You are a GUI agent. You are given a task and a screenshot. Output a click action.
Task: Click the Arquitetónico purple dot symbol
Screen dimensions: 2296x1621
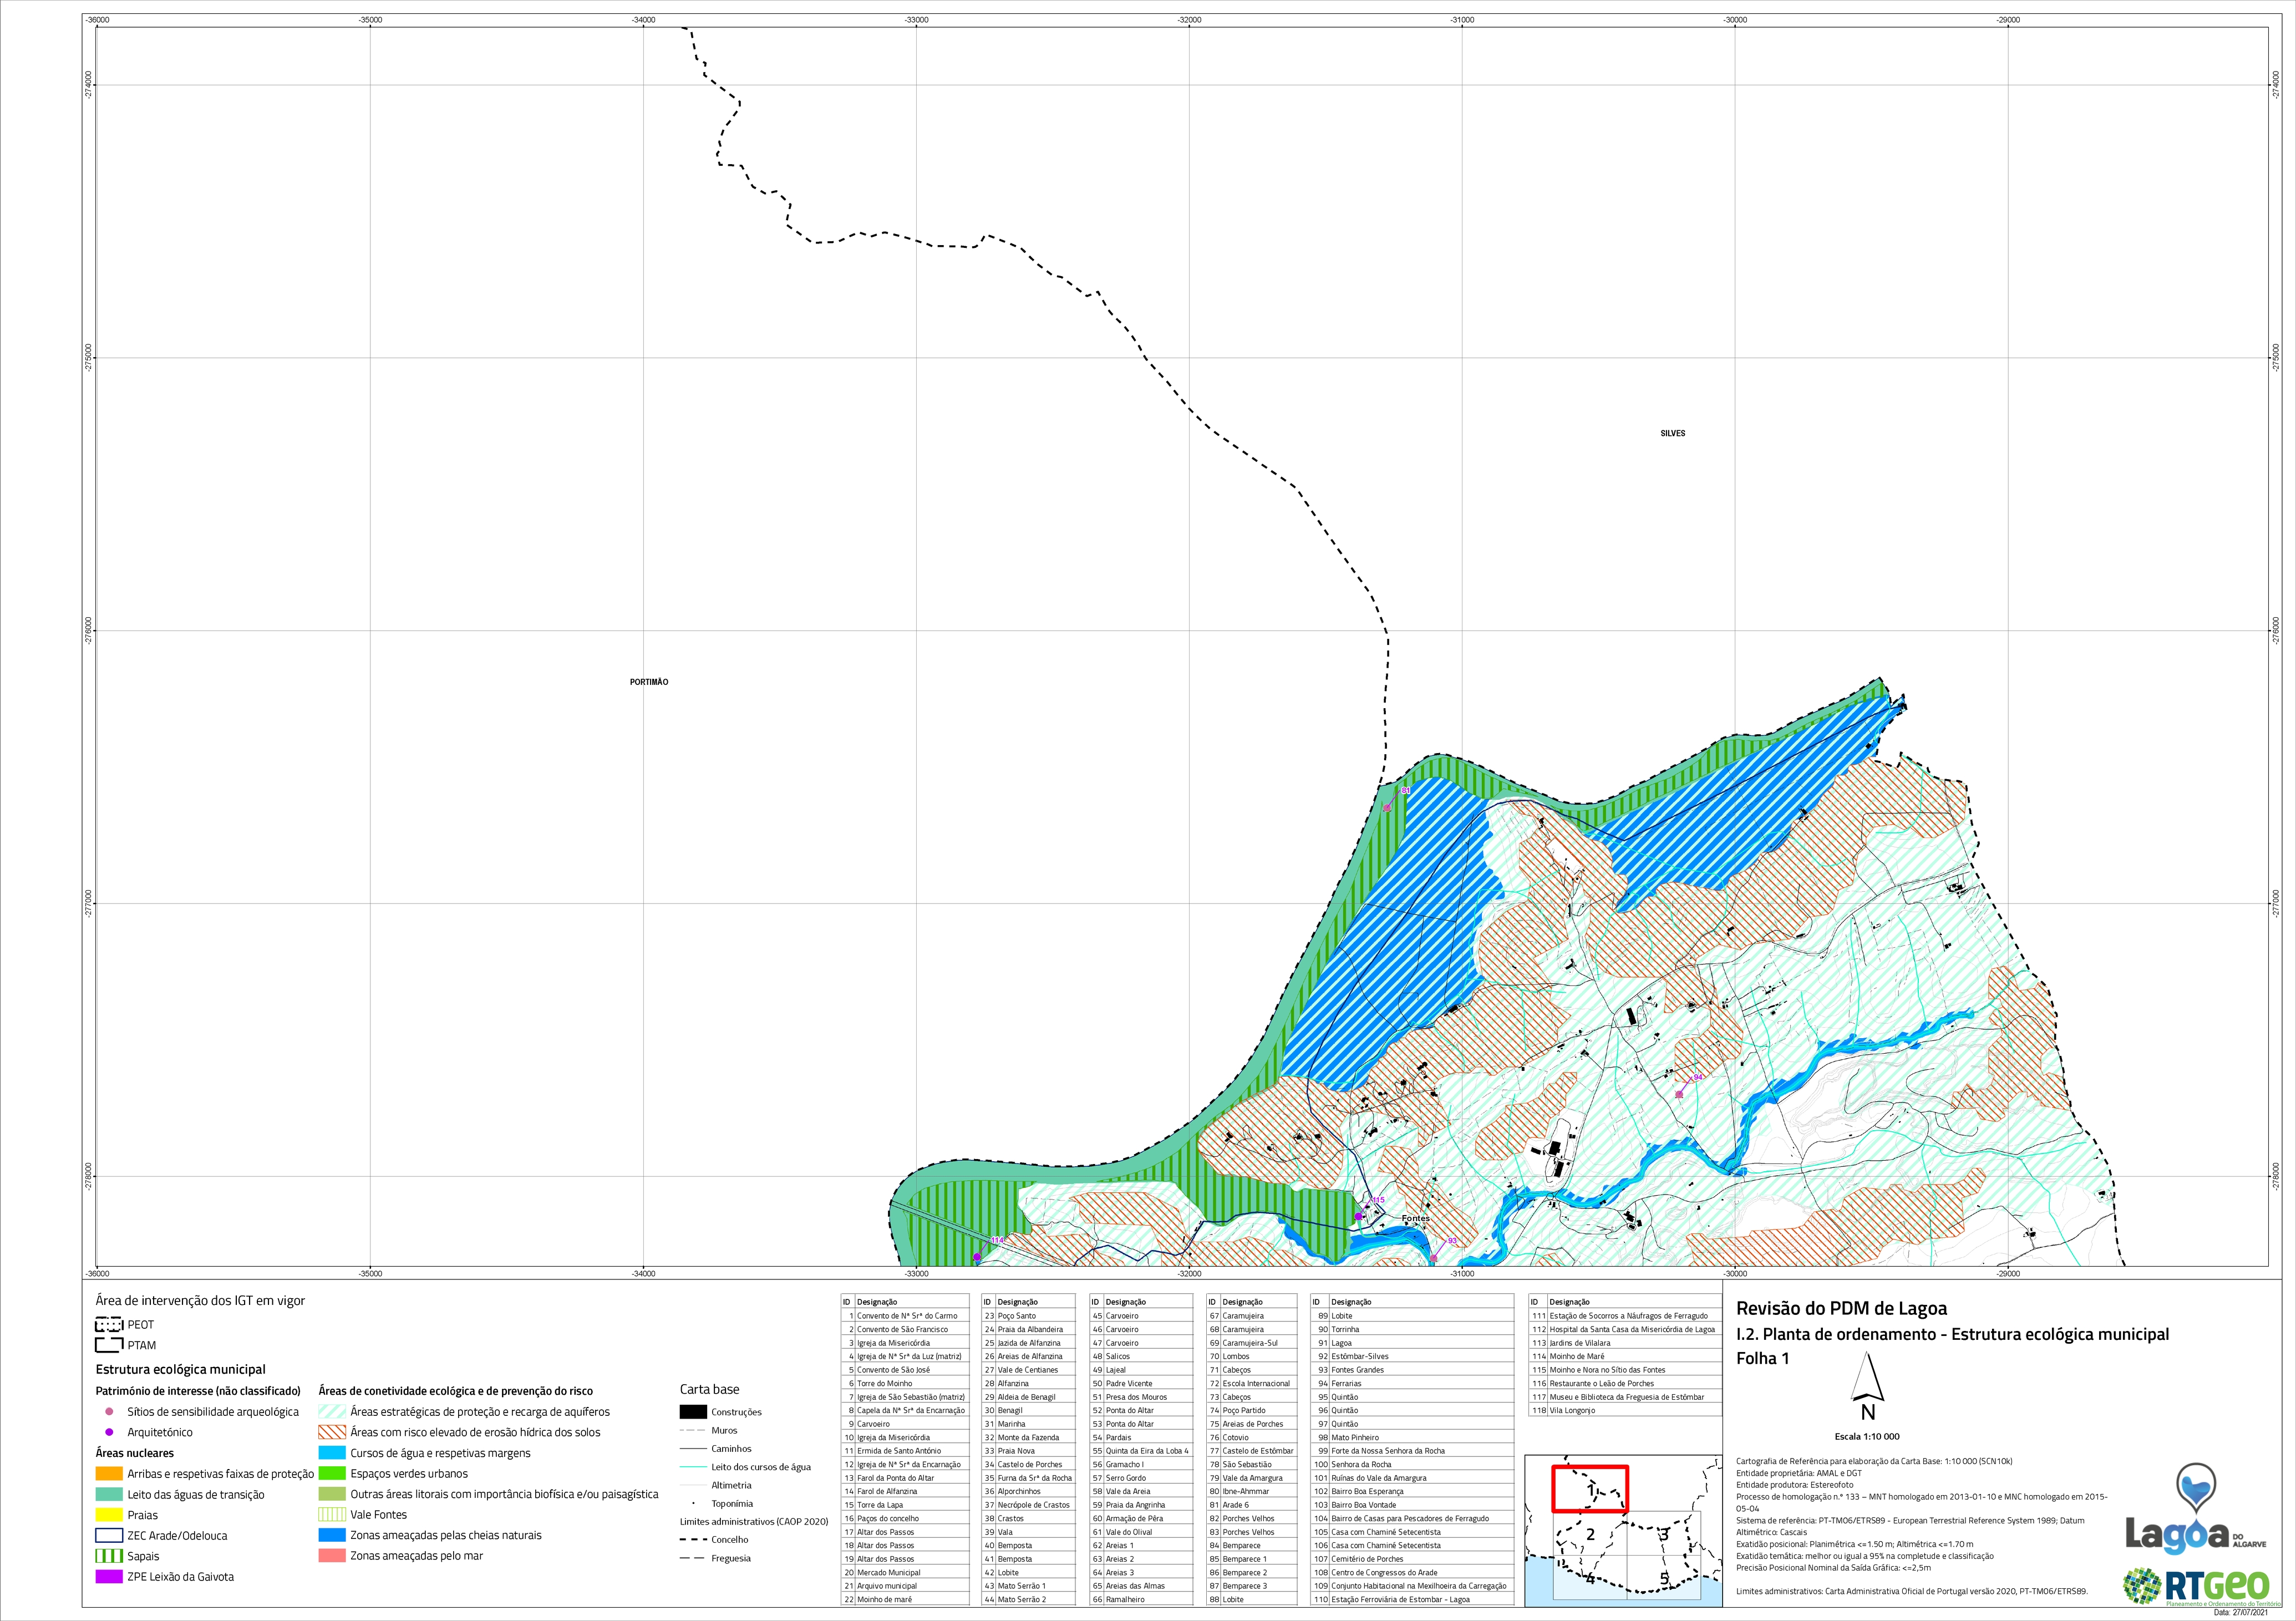pos(109,1432)
